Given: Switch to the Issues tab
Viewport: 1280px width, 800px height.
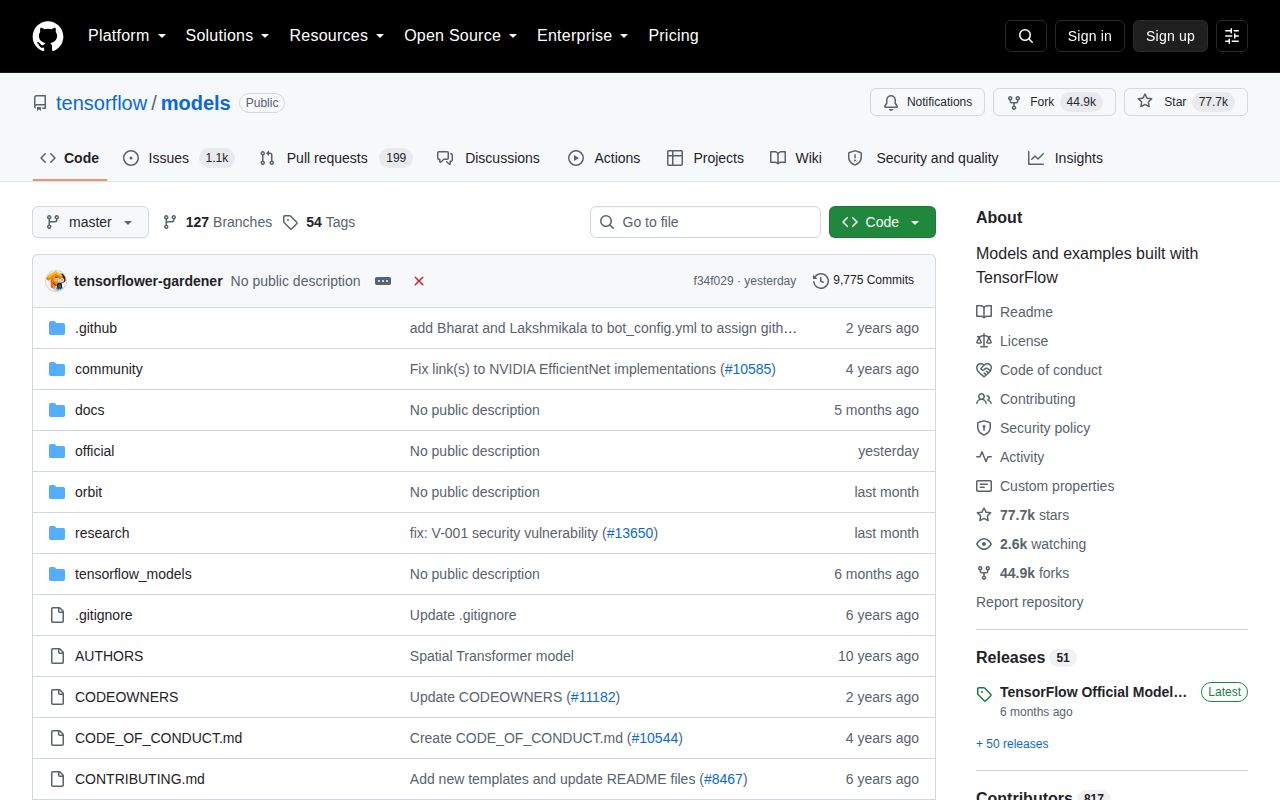Looking at the screenshot, I should (177, 158).
